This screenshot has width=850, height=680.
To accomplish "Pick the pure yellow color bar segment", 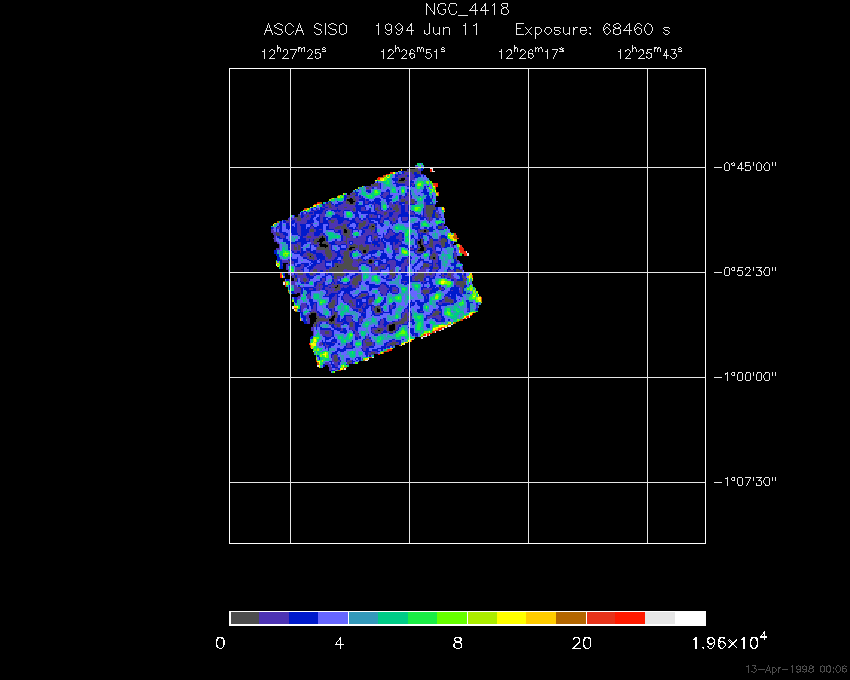I will click(512, 618).
